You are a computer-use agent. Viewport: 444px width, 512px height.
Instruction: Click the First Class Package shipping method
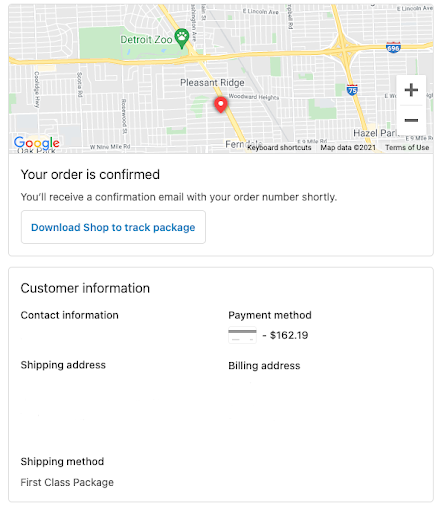(x=67, y=482)
